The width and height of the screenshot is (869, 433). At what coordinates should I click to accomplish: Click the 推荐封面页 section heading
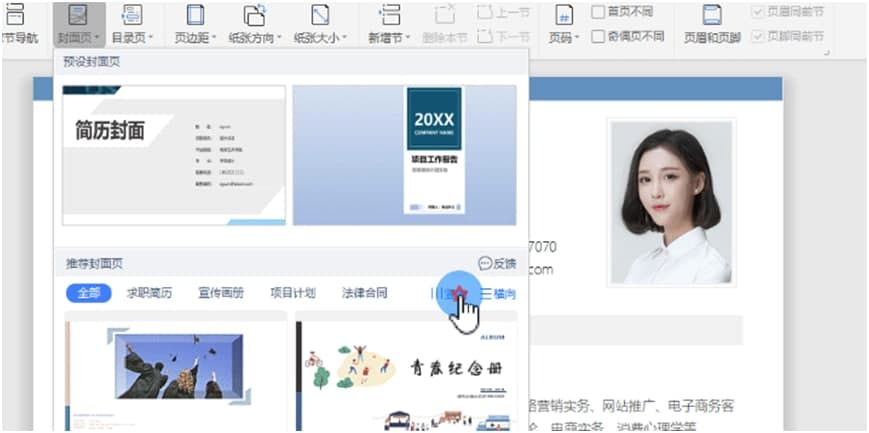tap(93, 264)
